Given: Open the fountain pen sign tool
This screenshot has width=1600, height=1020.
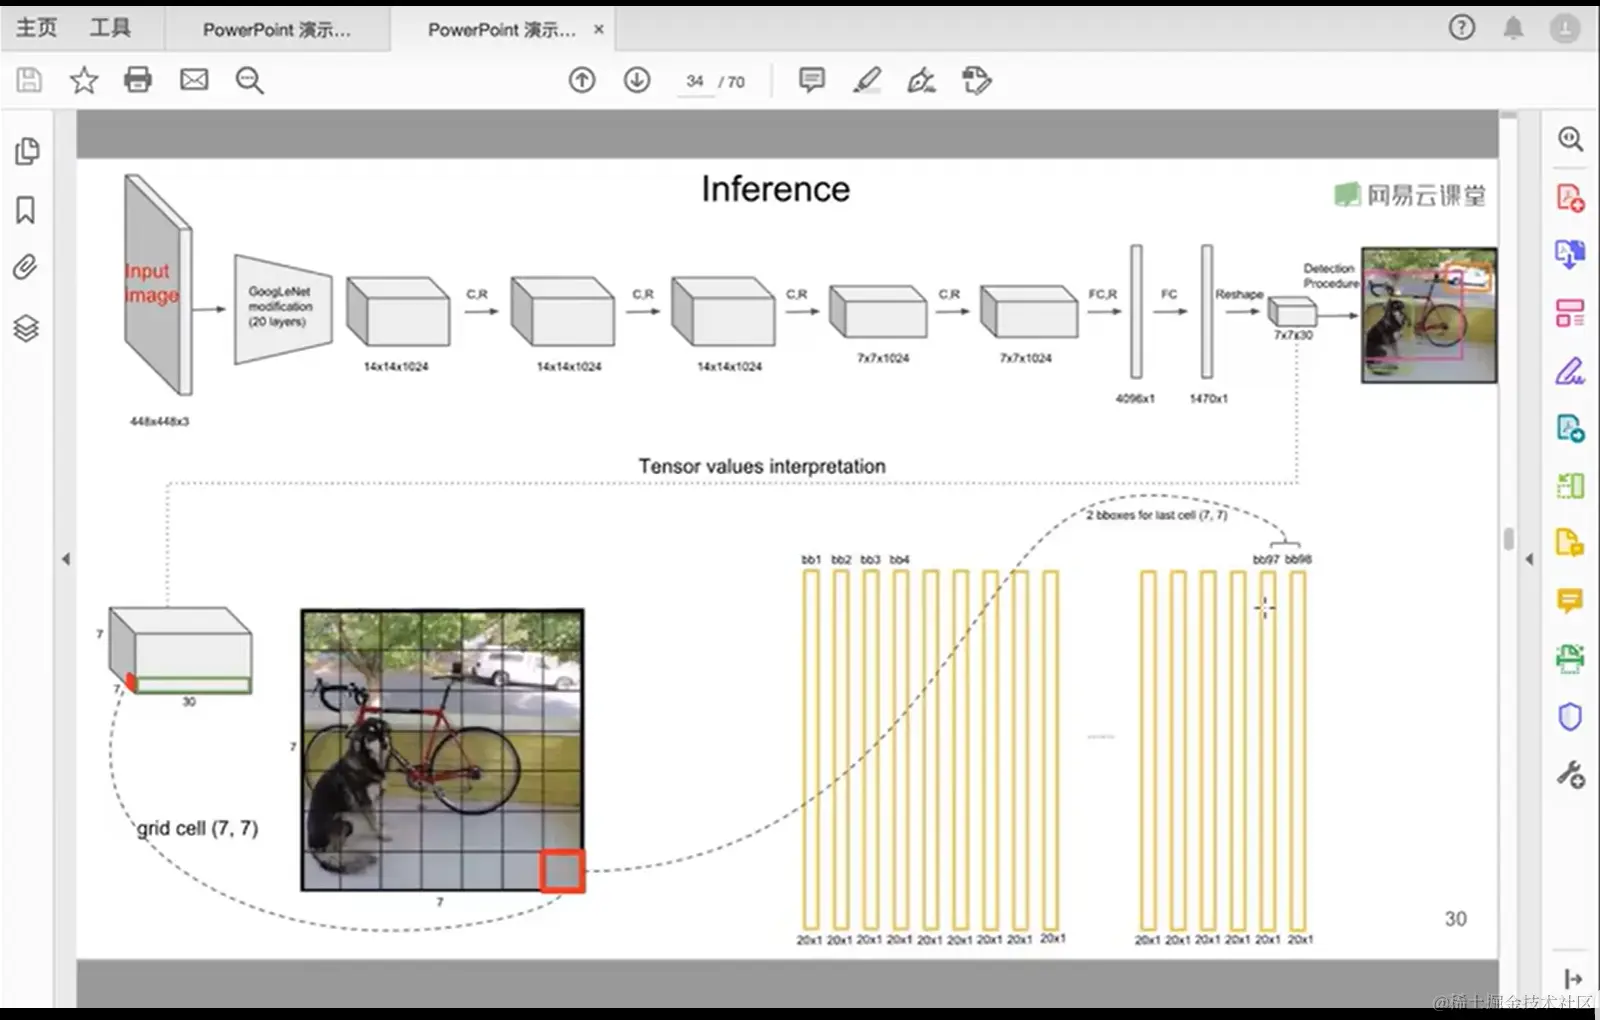Looking at the screenshot, I should tap(921, 80).
